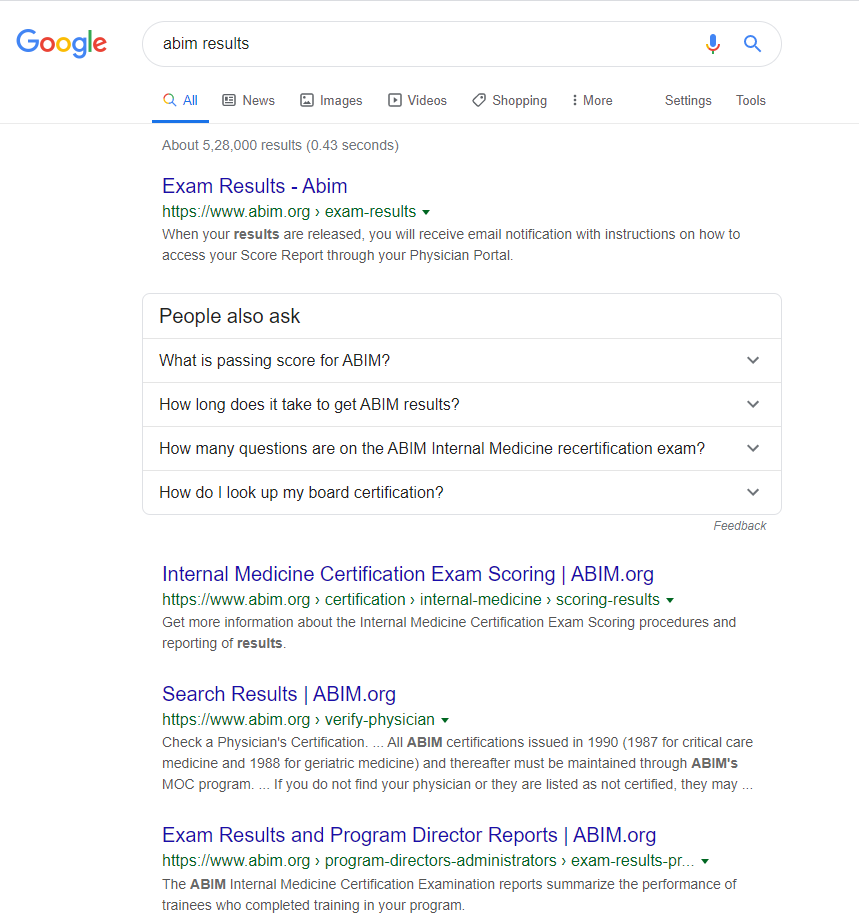
Task: Open Internal Medicine Certification Exam Scoring link
Action: tap(407, 574)
